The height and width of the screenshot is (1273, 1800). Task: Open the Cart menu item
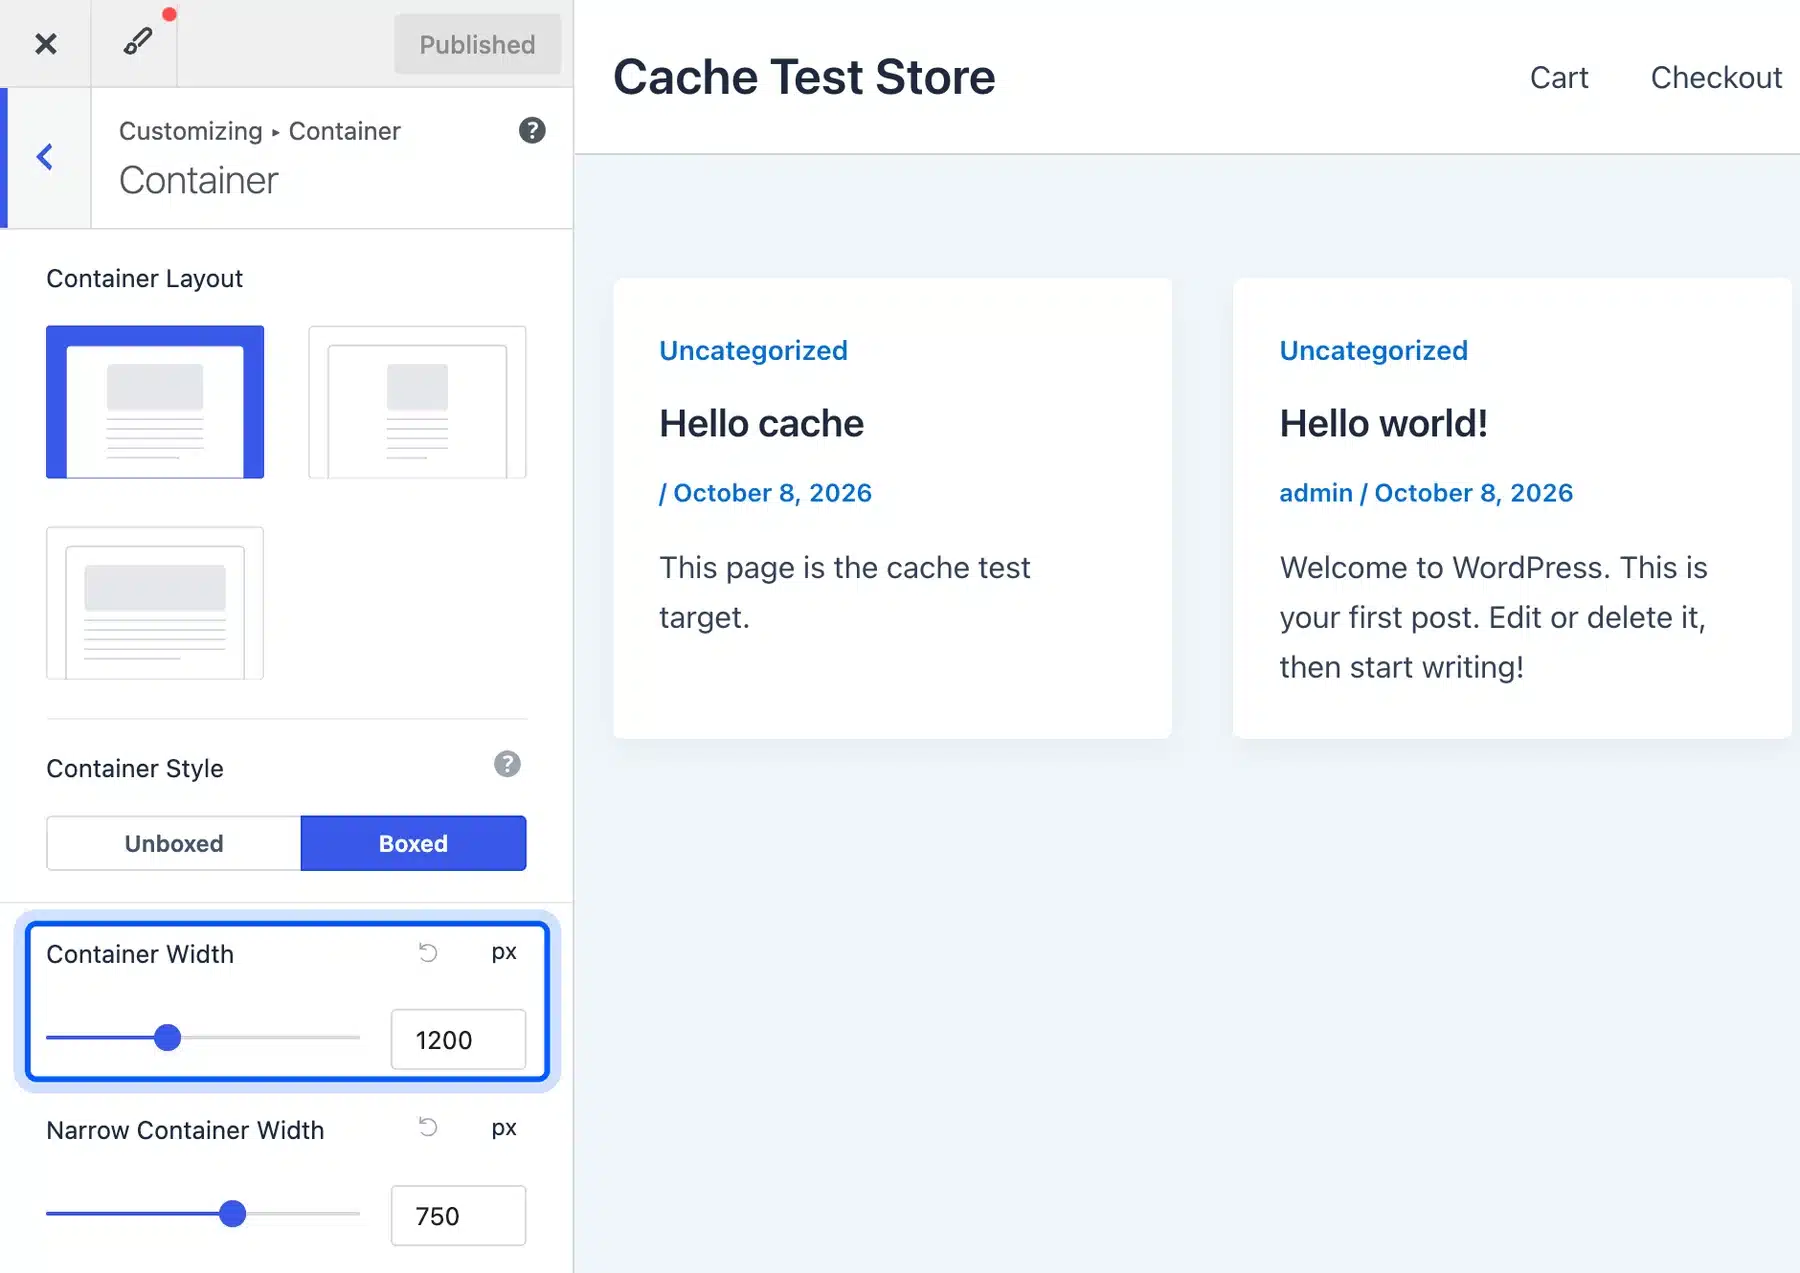point(1559,77)
